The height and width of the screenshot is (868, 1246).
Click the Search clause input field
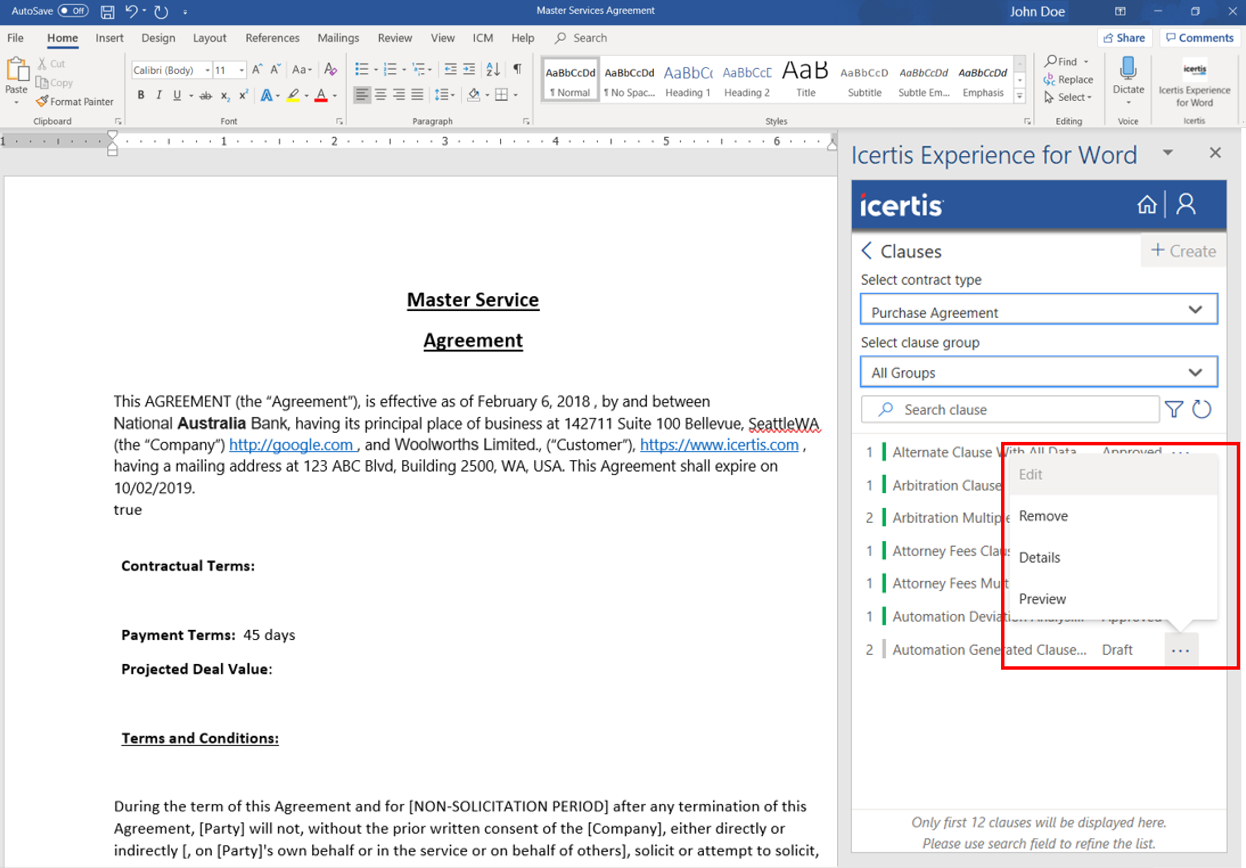click(1010, 410)
